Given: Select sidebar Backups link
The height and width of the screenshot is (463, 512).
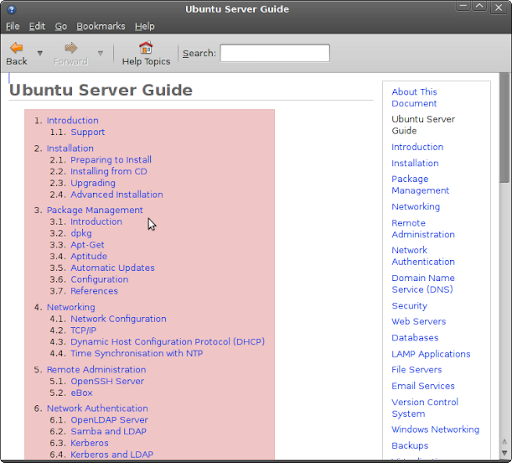Looking at the screenshot, I should (410, 446).
